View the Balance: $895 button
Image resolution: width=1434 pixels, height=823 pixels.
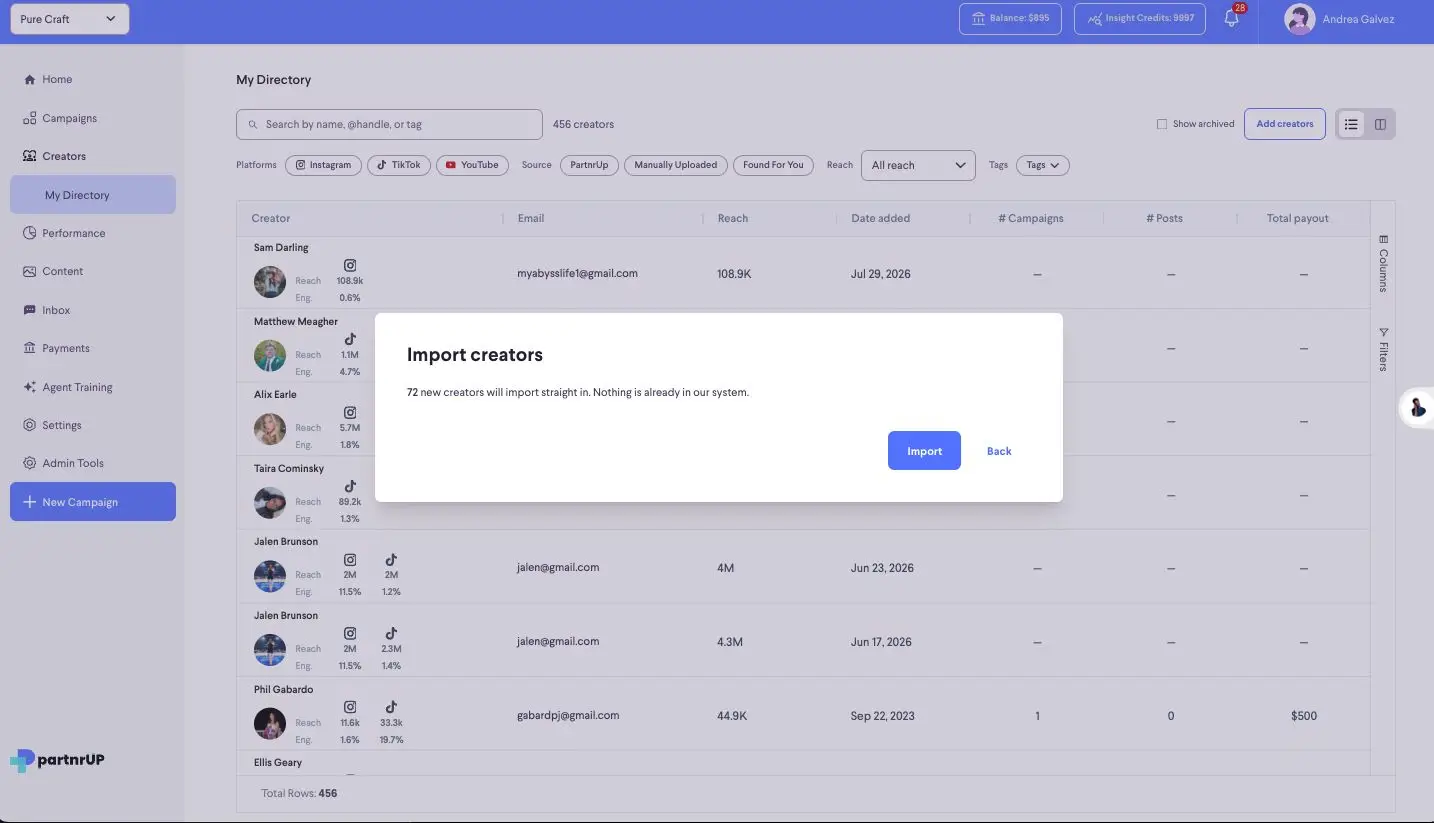click(x=1010, y=18)
